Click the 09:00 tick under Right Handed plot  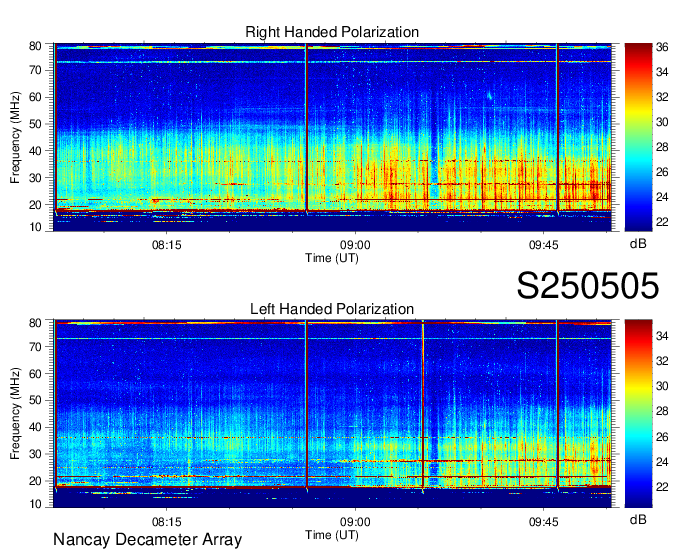tap(355, 245)
